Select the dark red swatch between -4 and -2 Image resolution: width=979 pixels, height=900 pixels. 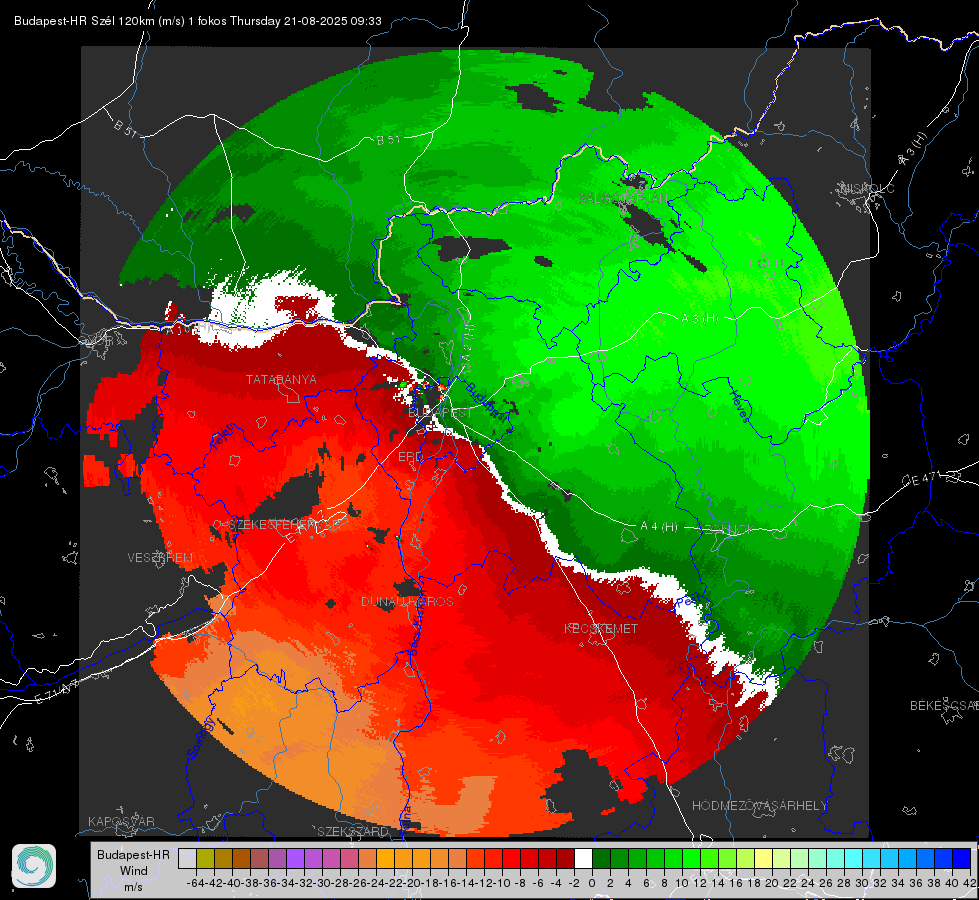click(566, 858)
